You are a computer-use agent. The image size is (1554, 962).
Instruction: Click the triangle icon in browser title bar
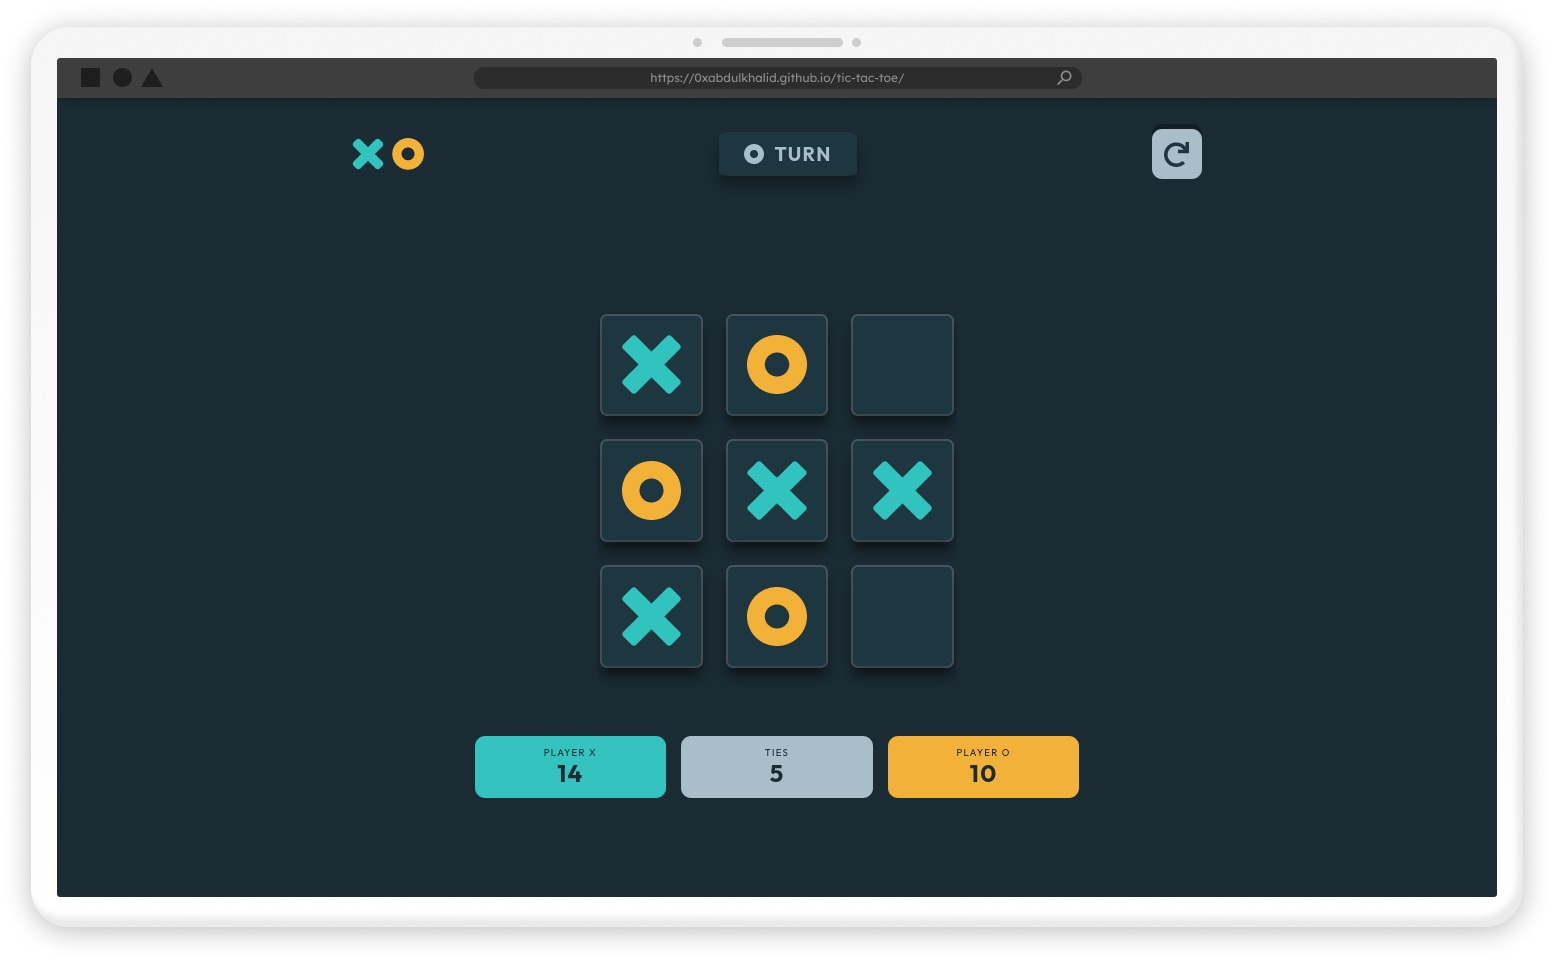152,78
